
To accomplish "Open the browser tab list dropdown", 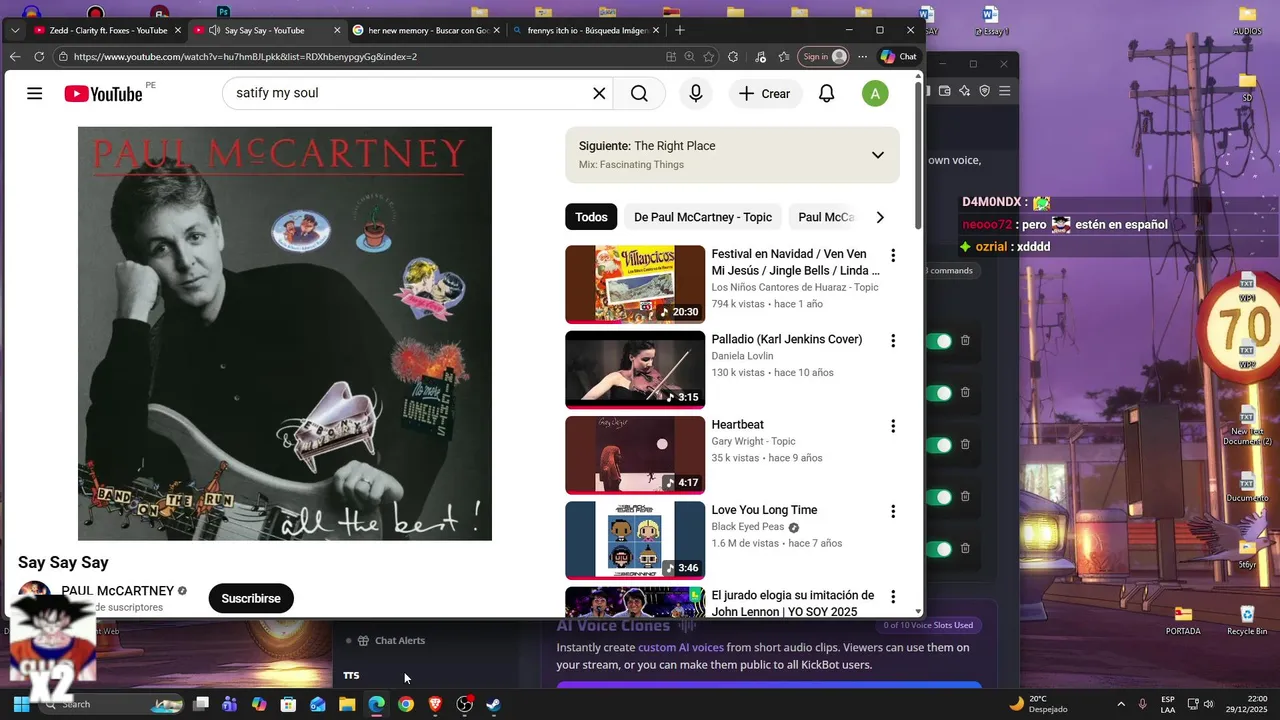I will point(14,30).
